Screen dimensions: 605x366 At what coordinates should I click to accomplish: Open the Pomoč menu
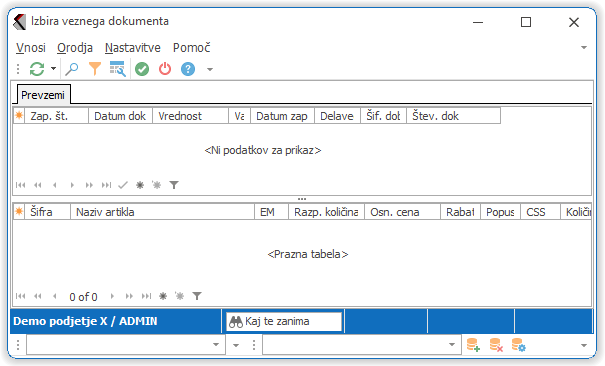(x=191, y=48)
